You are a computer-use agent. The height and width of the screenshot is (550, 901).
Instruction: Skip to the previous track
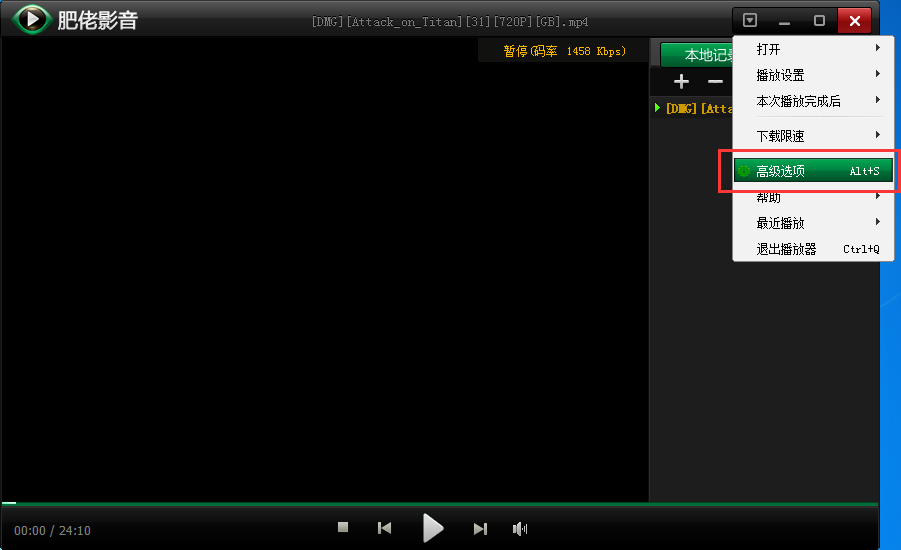coord(384,528)
